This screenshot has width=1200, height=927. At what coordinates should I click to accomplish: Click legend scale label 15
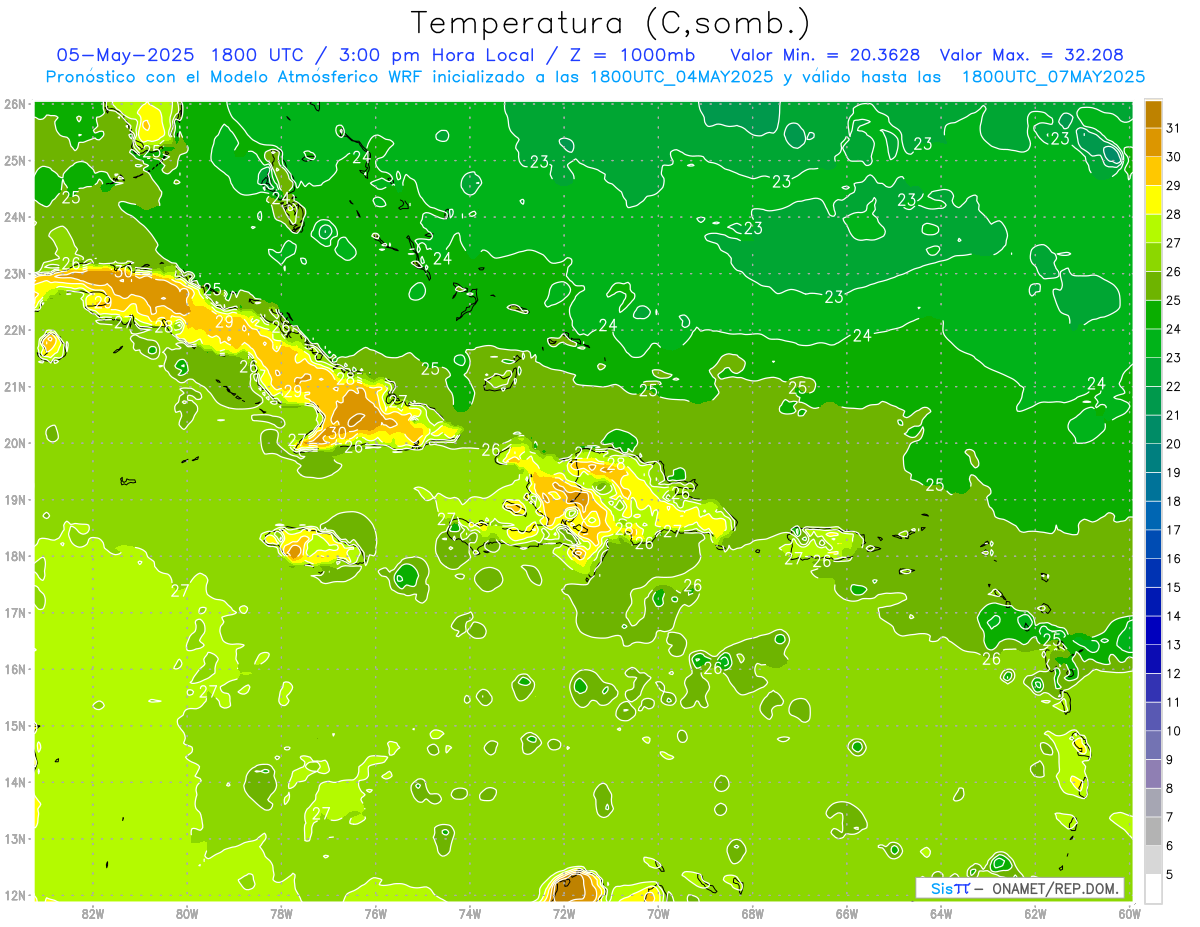point(1174,587)
